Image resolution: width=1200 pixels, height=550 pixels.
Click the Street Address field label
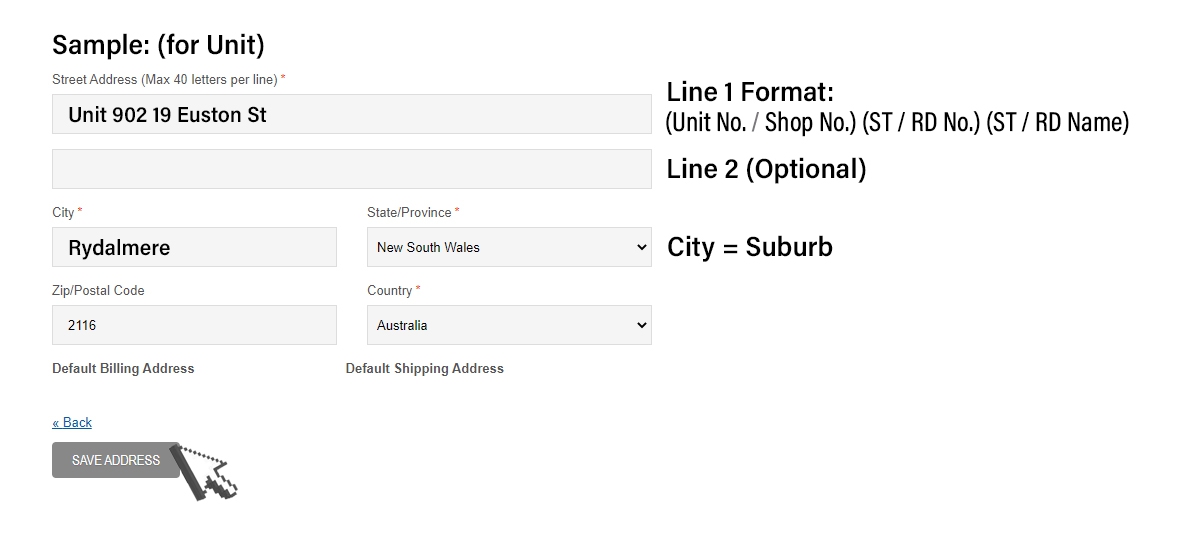pyautogui.click(x=168, y=79)
